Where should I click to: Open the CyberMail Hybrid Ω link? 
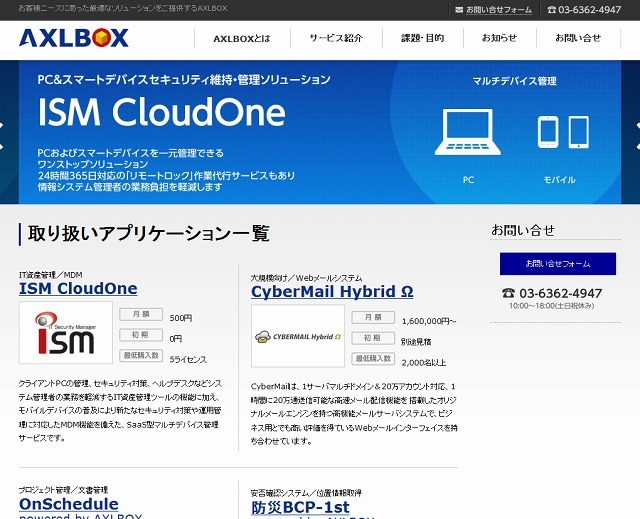coord(332,292)
